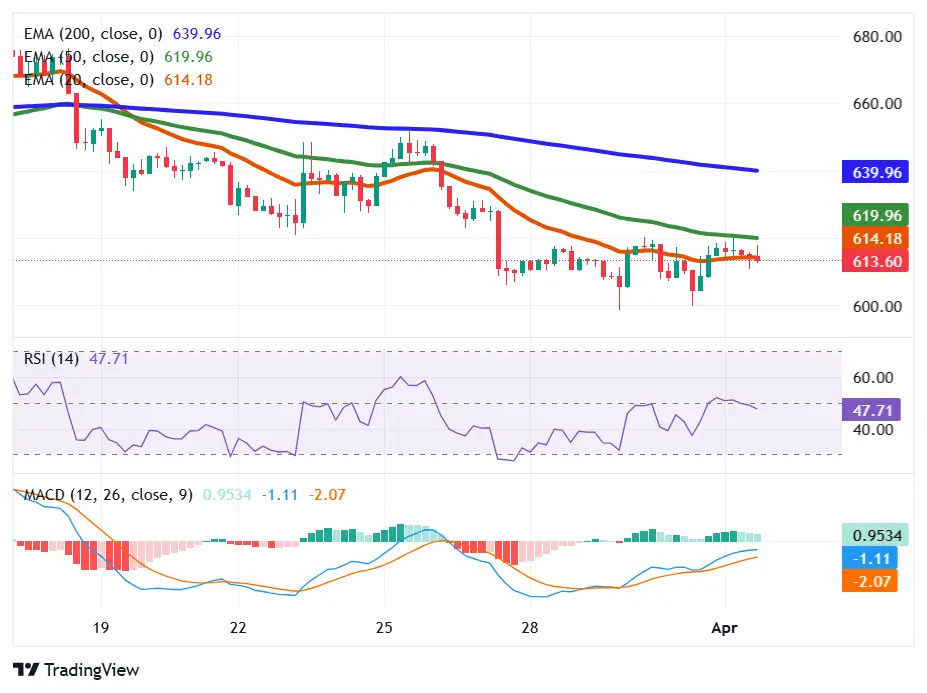Screen dimensions: 927x693
Task: Click the red 613.60 price label
Action: pos(874,261)
